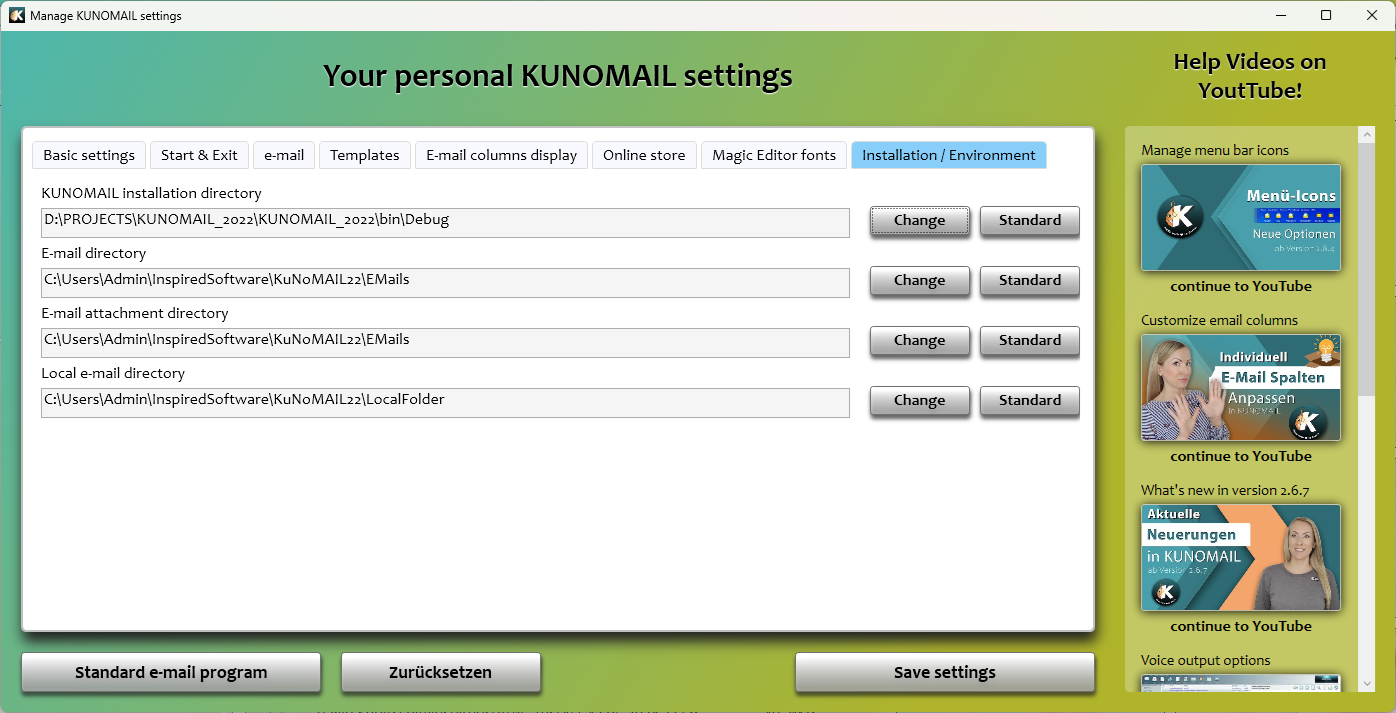Click the 'E-mail directory' label
The image size is (1396, 713).
pyautogui.click(x=94, y=253)
